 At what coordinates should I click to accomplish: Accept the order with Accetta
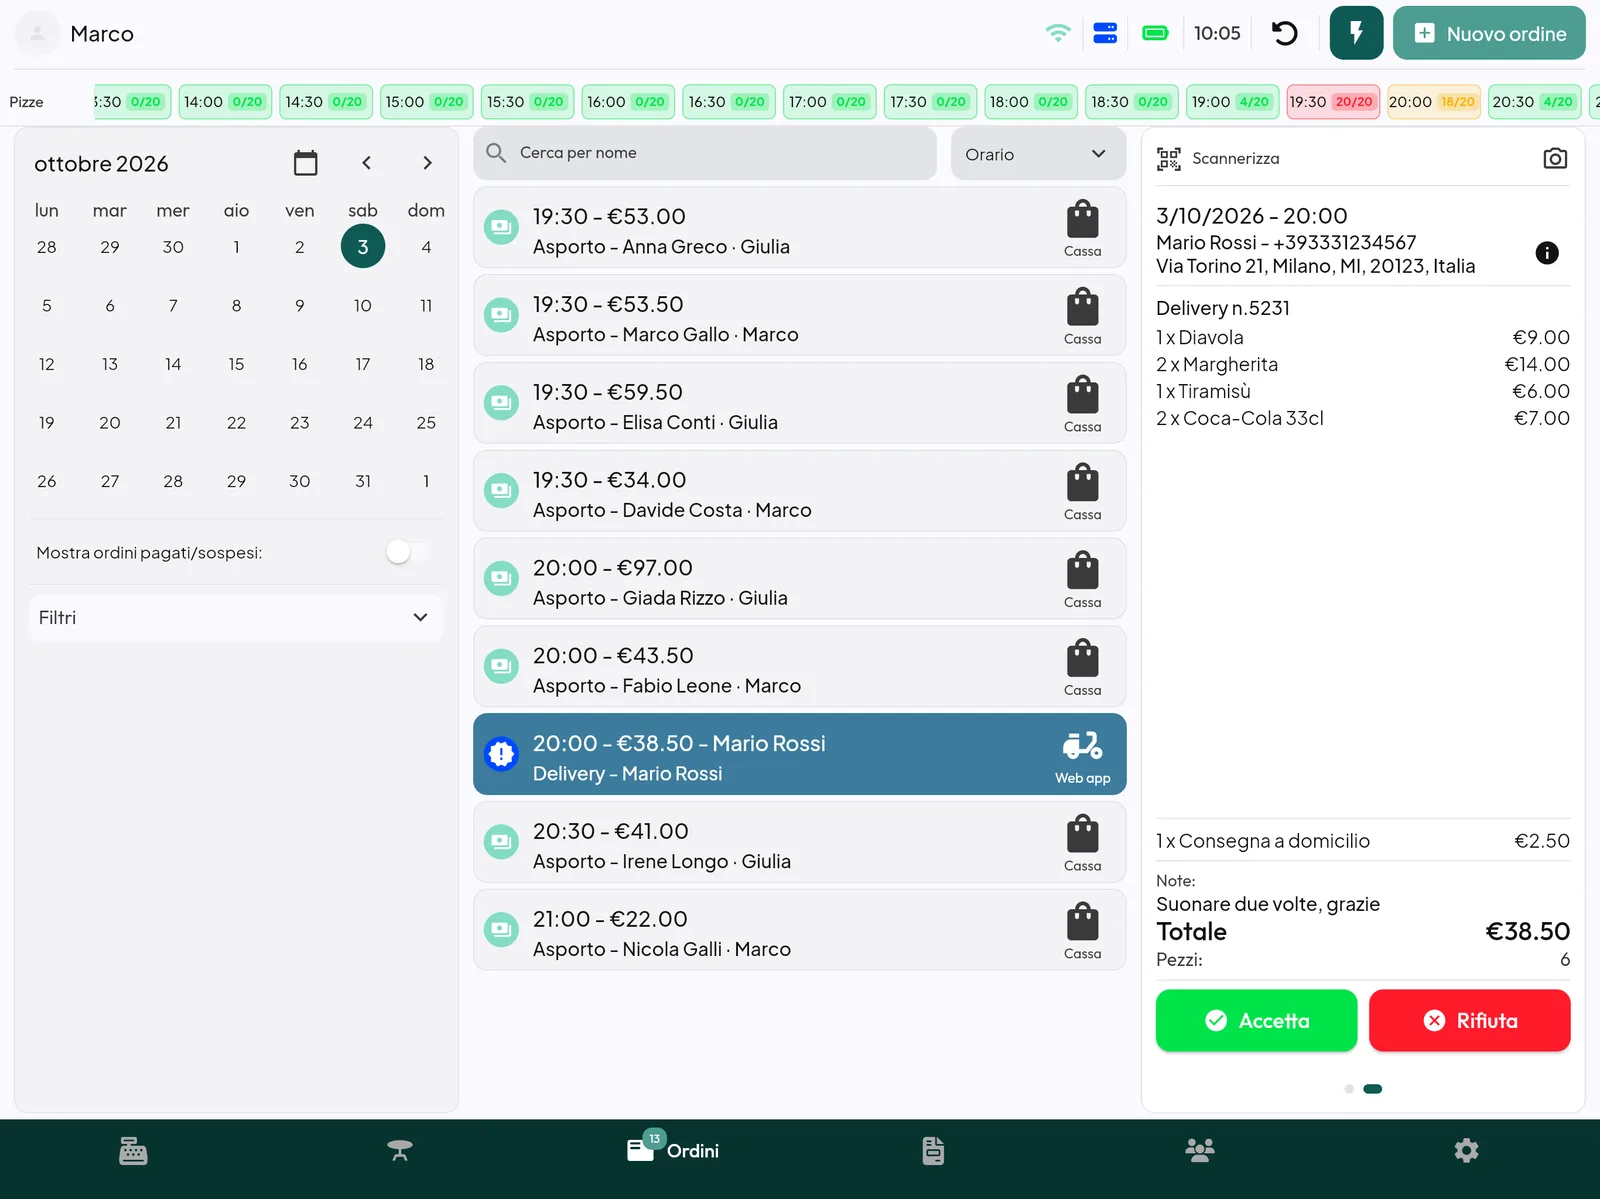pos(1256,1020)
